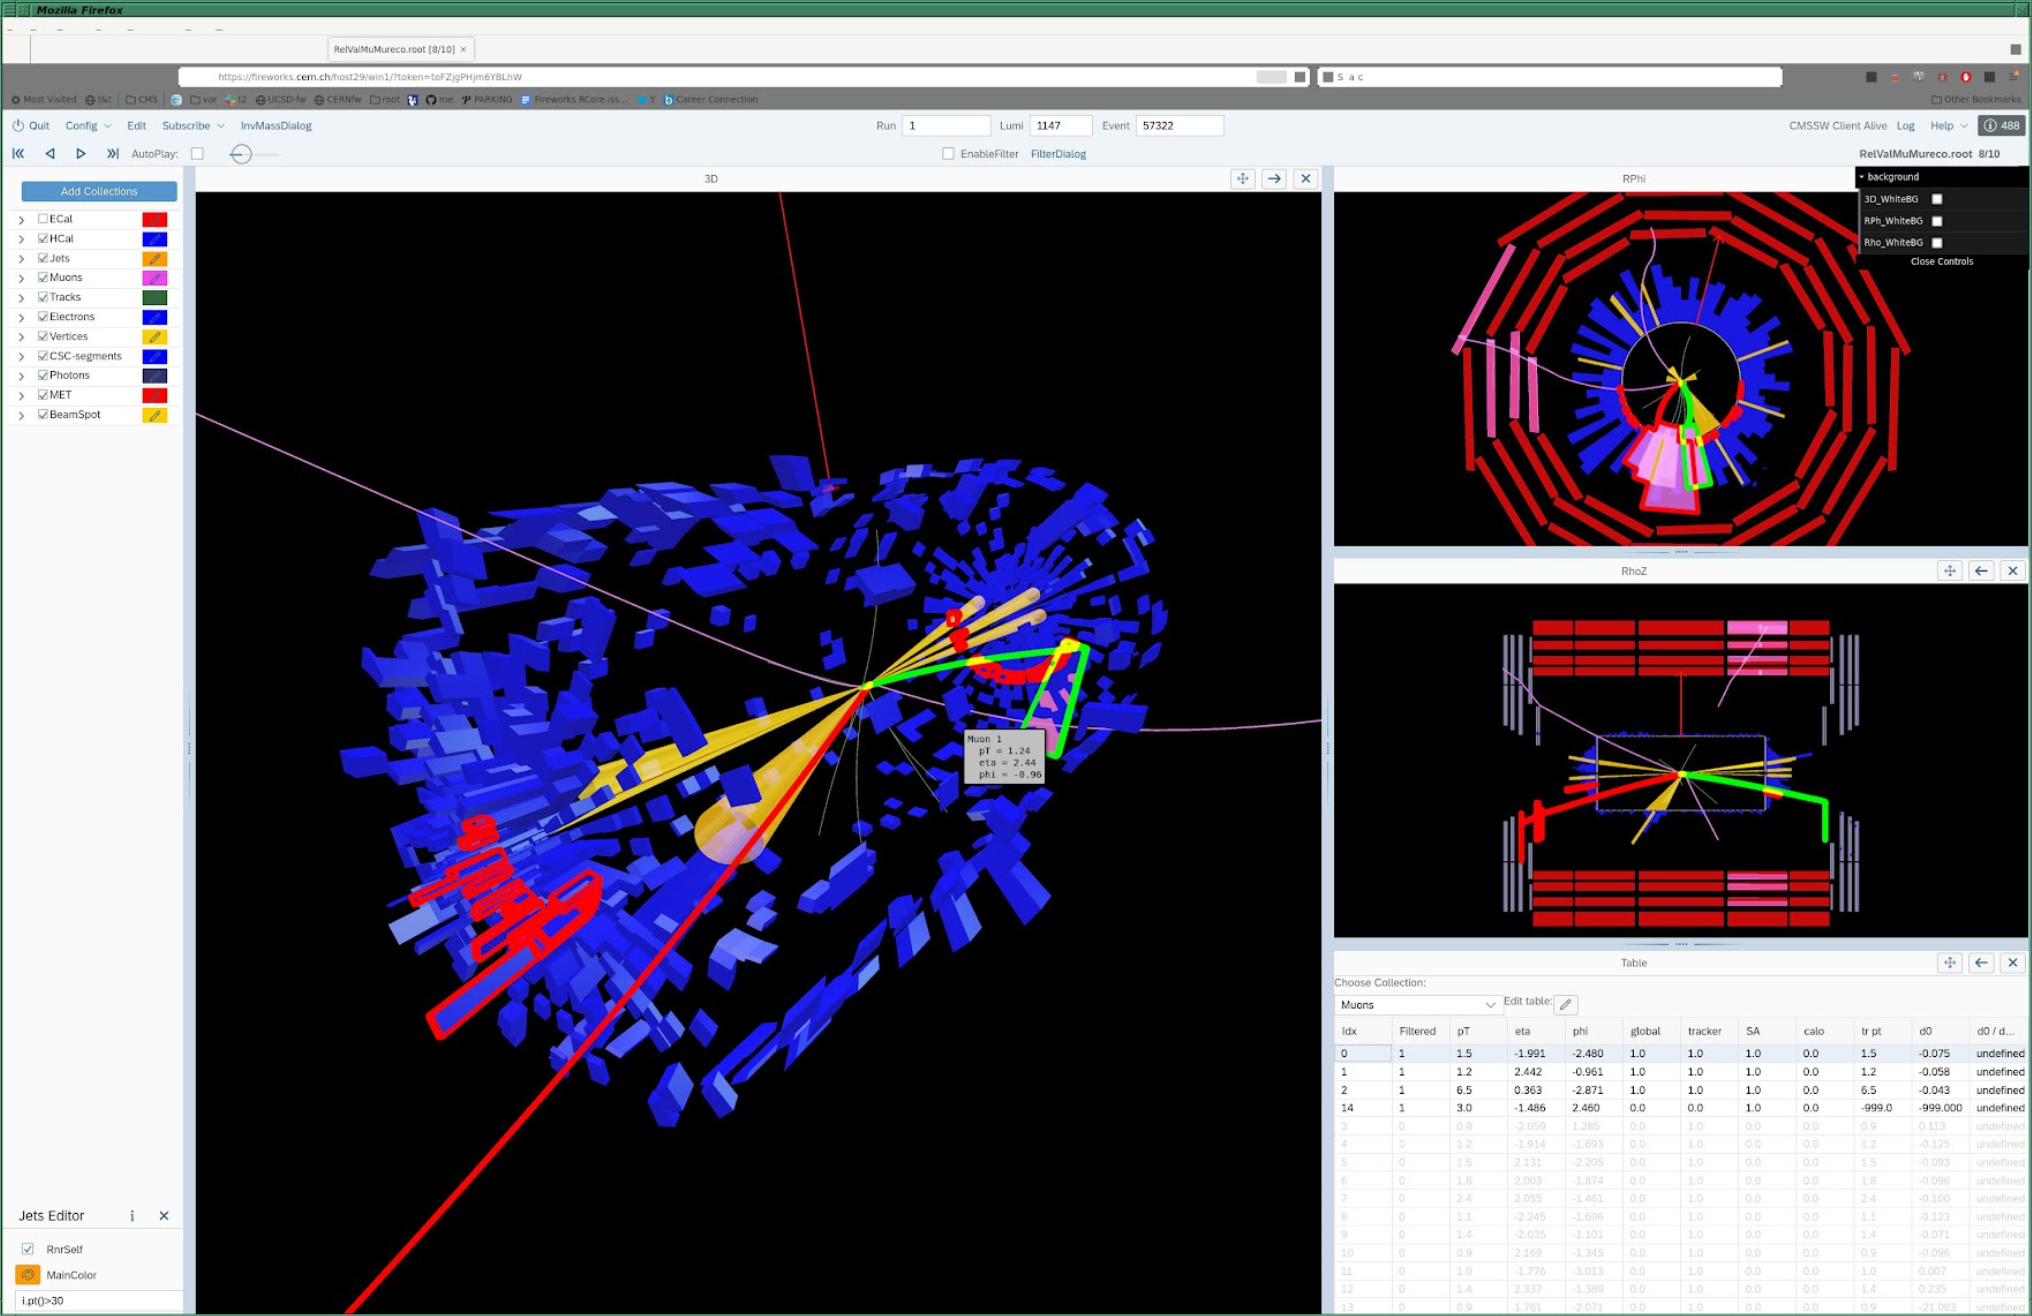This screenshot has height=1316, width=2032.
Task: Click the Add Collections button
Action: click(x=99, y=191)
